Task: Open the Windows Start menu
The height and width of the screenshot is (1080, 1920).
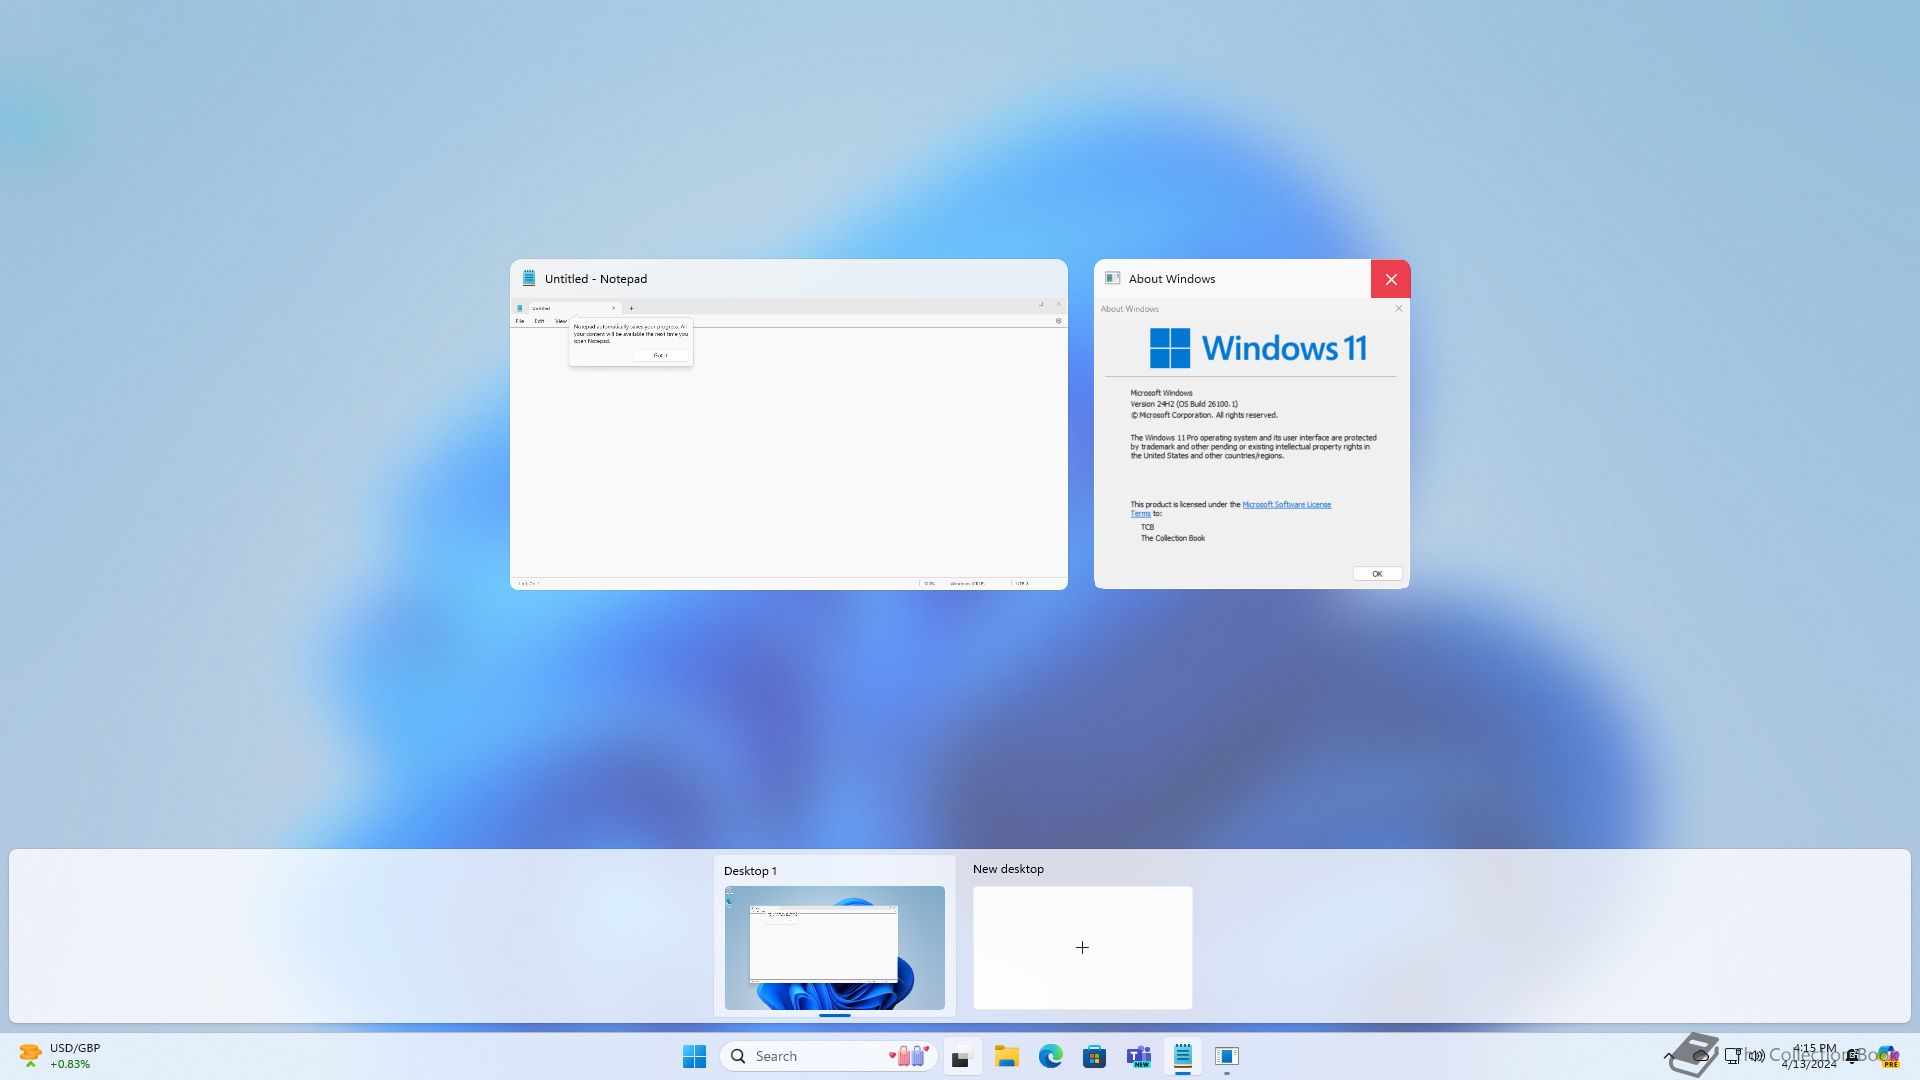Action: pos(694,1056)
